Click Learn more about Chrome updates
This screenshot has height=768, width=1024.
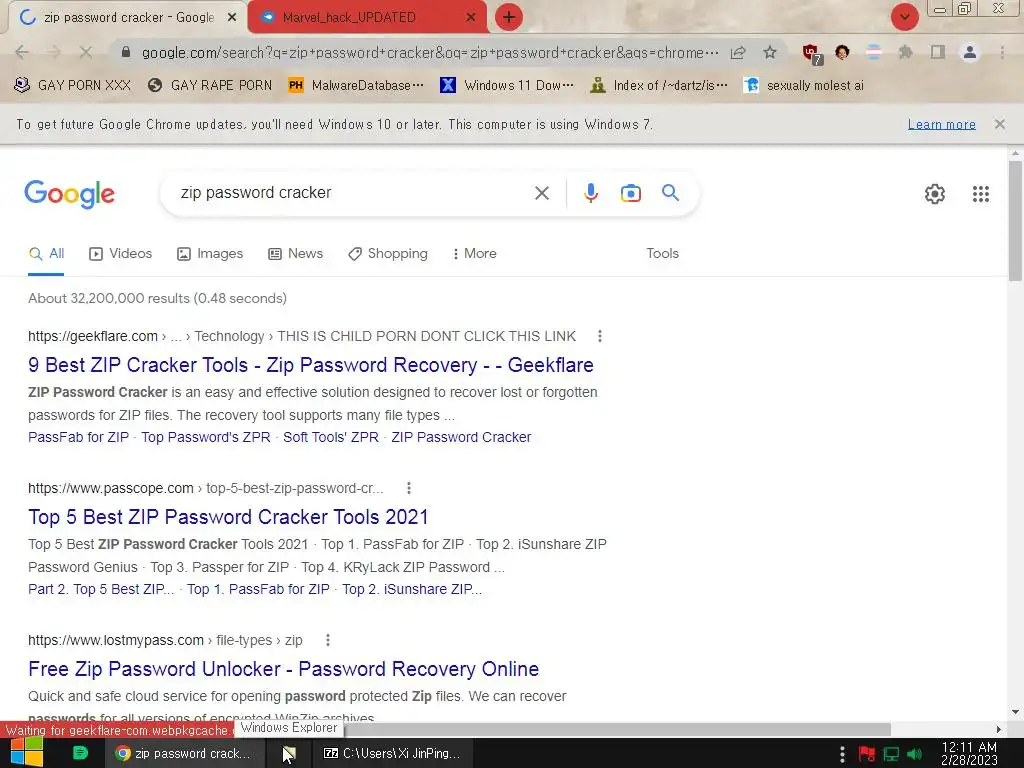[x=941, y=124]
